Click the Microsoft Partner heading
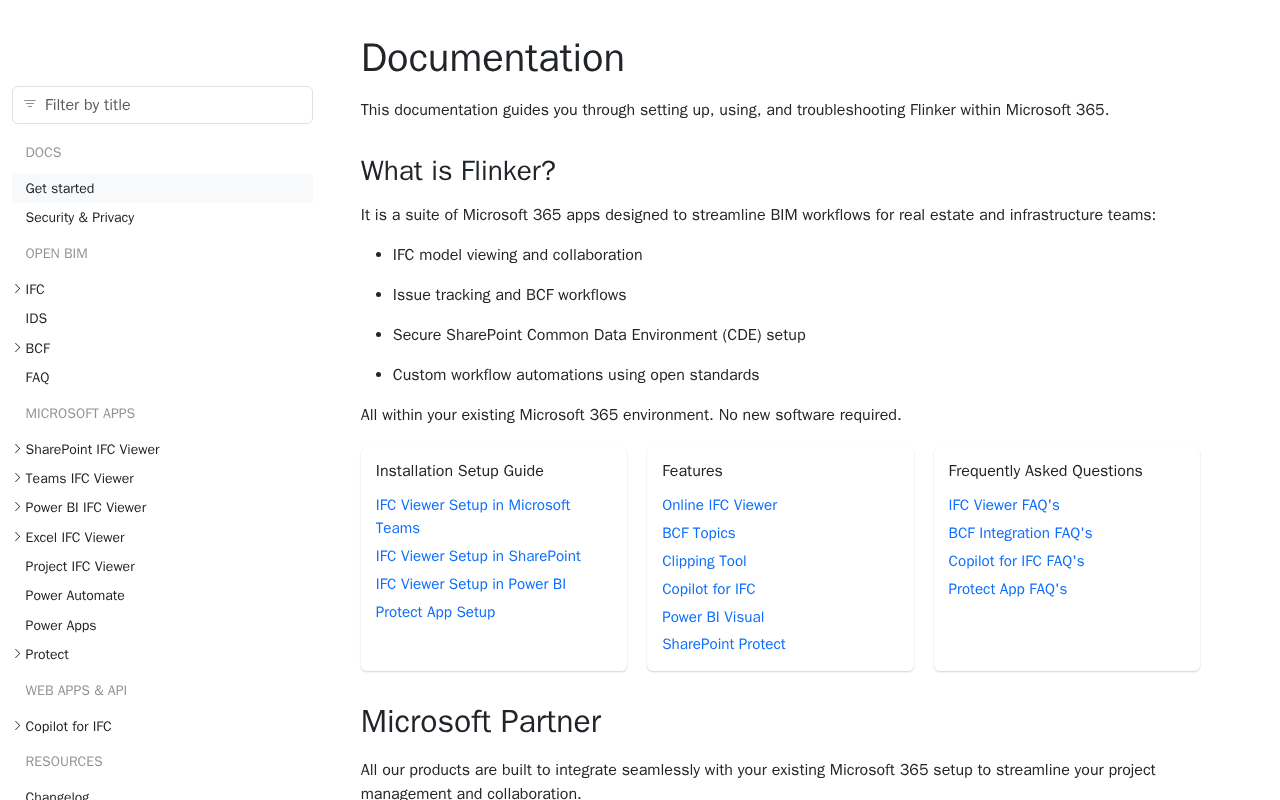This screenshot has height=800, width=1280. pos(481,721)
